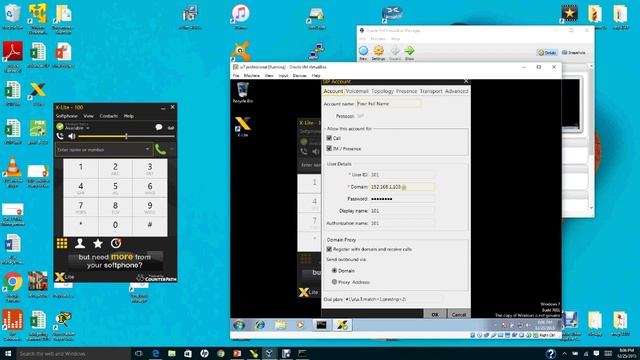Viewport: 640px width, 360px height.
Task: Tap dialpad key 5 in host X-Lite
Action: point(115,187)
